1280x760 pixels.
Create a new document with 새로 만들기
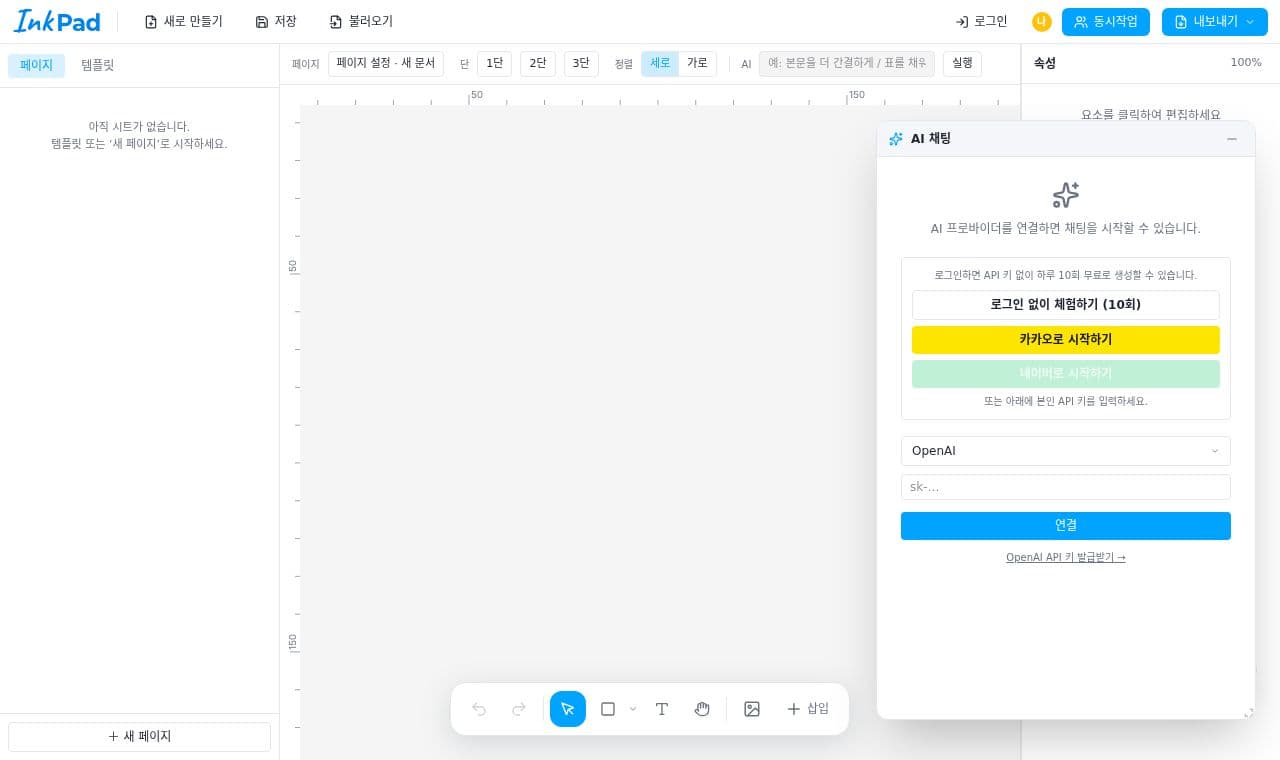click(x=184, y=21)
